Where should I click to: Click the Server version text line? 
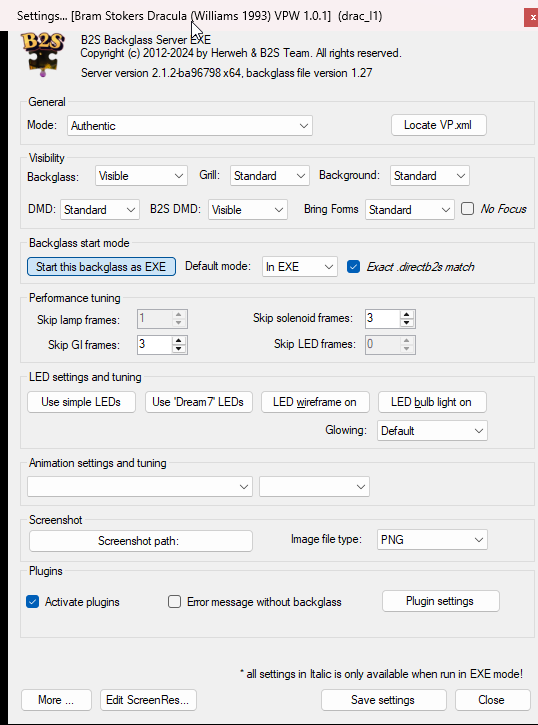(x=226, y=73)
